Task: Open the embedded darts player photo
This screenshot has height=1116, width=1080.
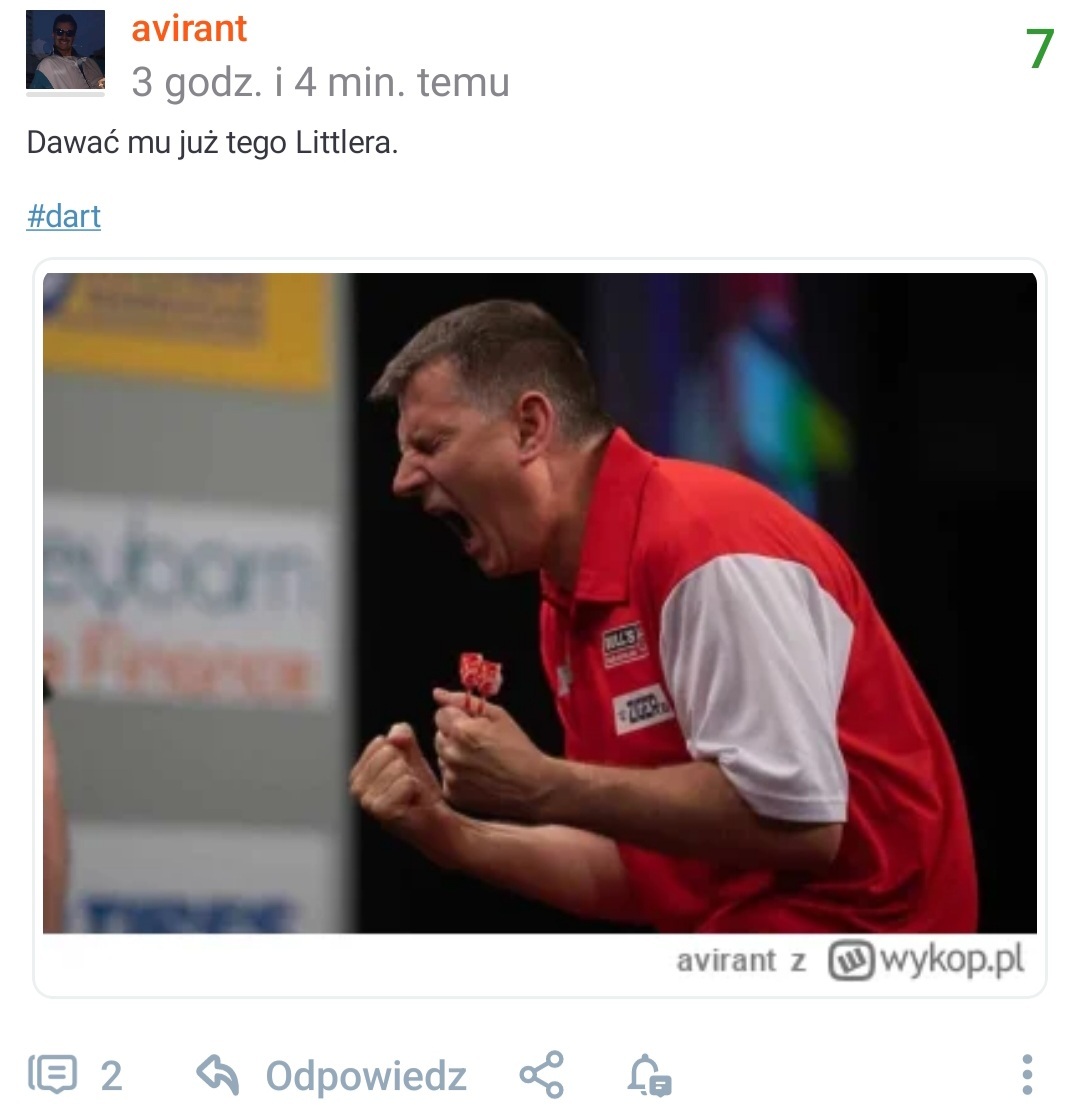Action: [x=540, y=603]
